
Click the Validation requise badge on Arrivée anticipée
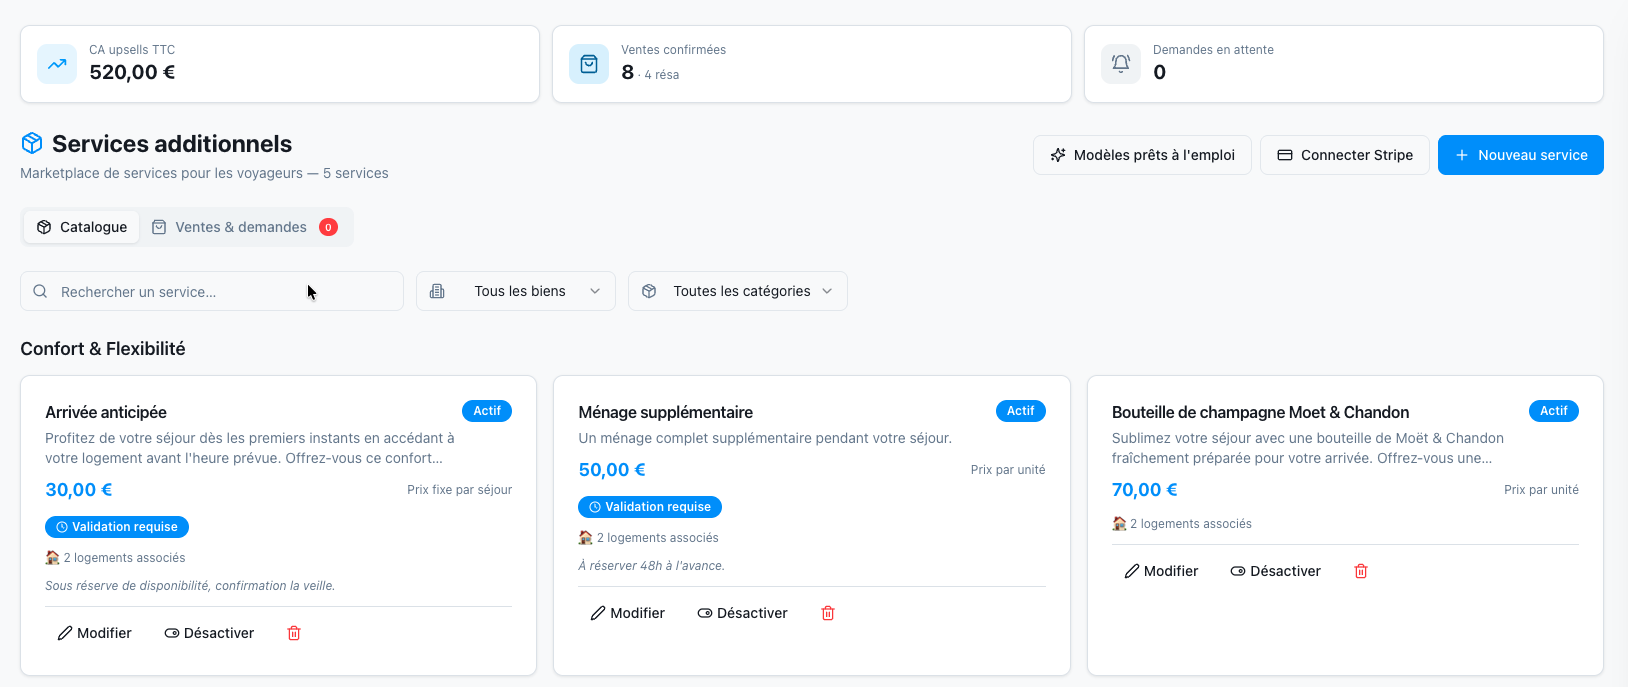click(117, 527)
